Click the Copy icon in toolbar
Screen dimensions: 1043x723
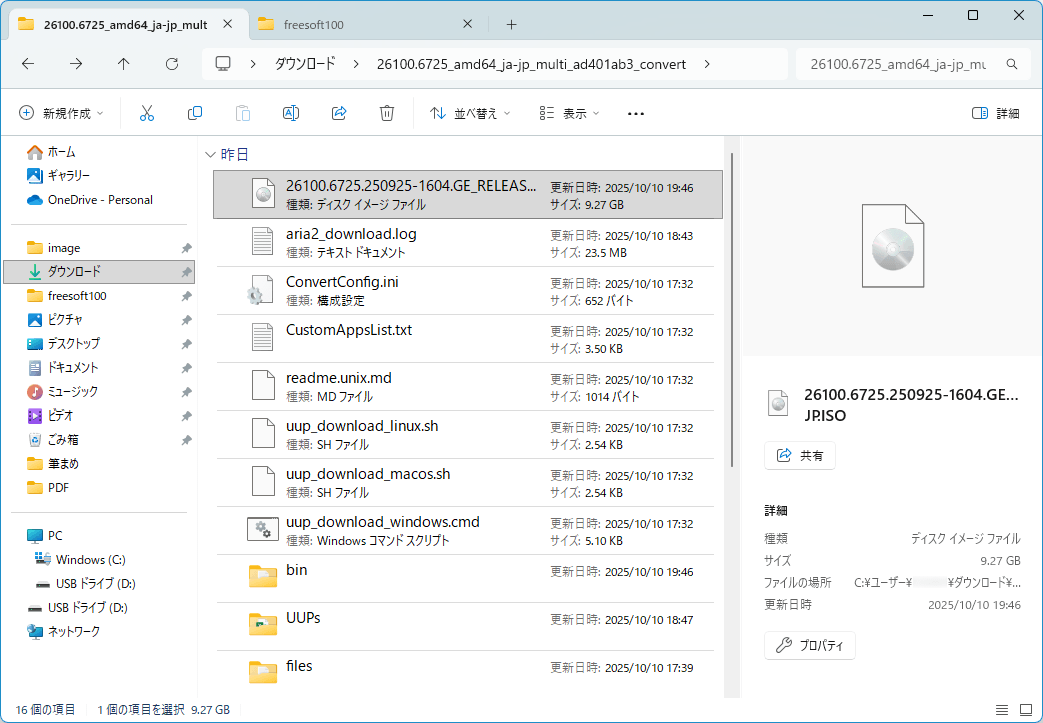click(x=195, y=114)
